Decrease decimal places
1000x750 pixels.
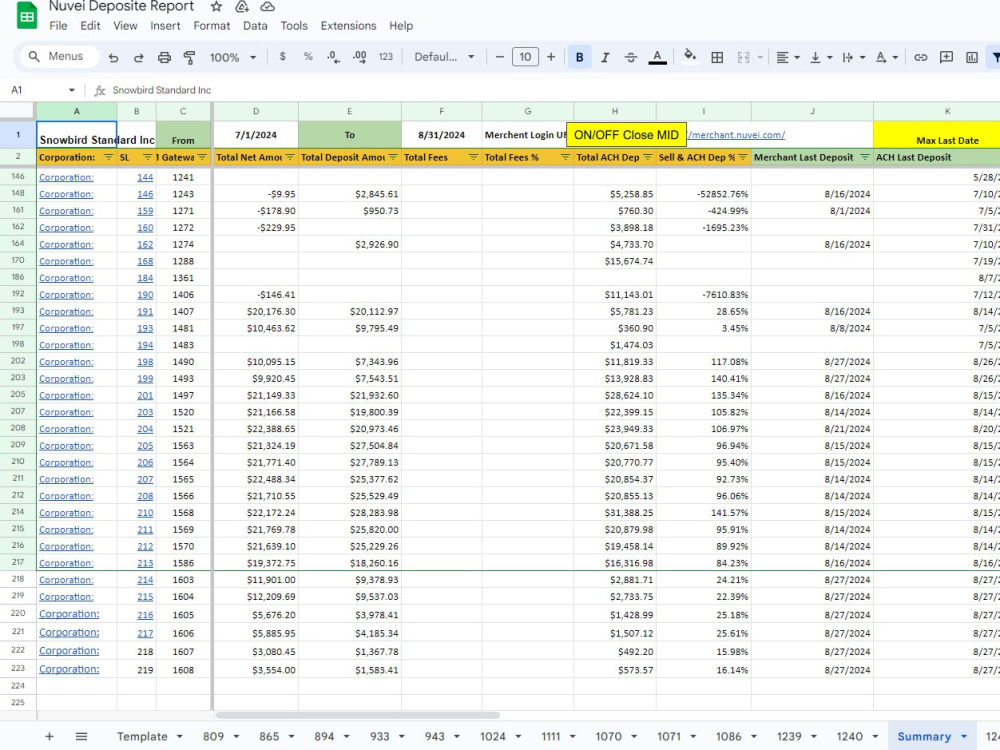(333, 57)
